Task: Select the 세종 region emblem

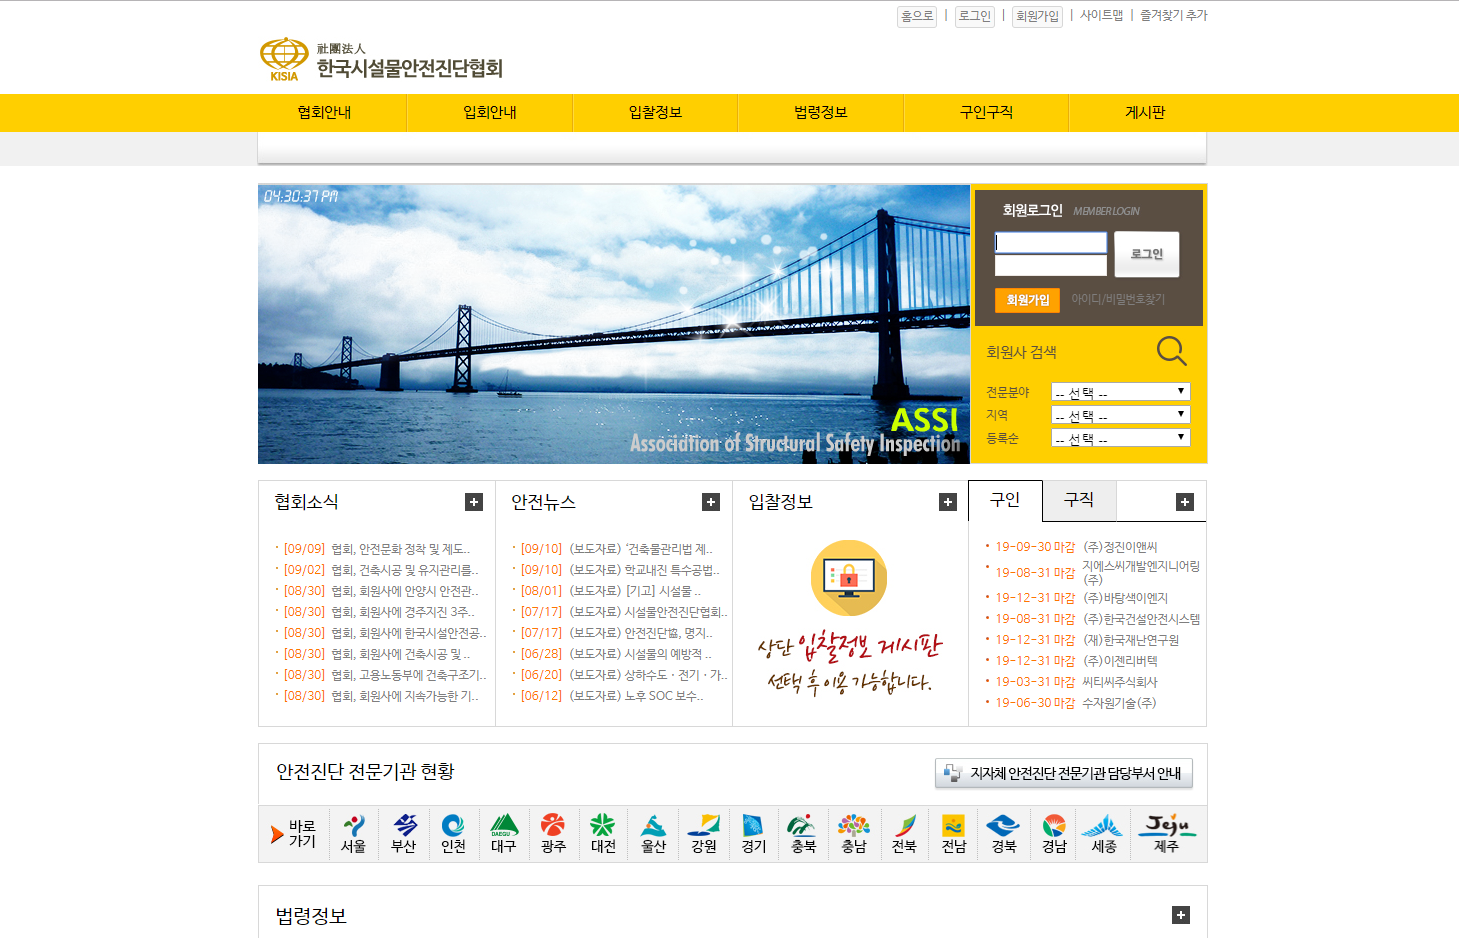Action: 1103,834
